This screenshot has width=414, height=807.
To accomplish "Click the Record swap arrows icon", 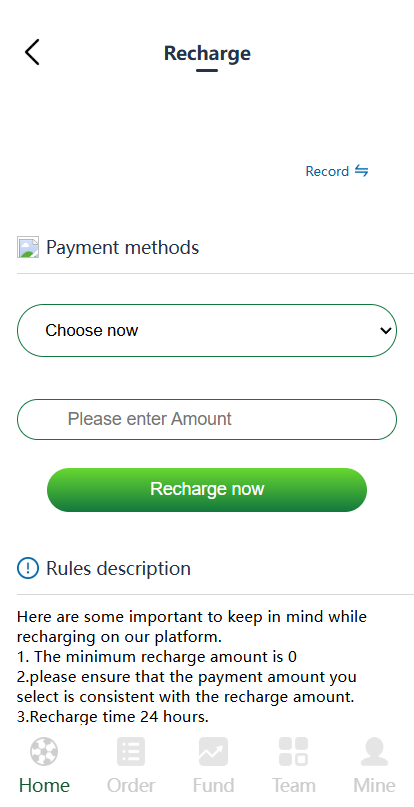I will coord(361,171).
